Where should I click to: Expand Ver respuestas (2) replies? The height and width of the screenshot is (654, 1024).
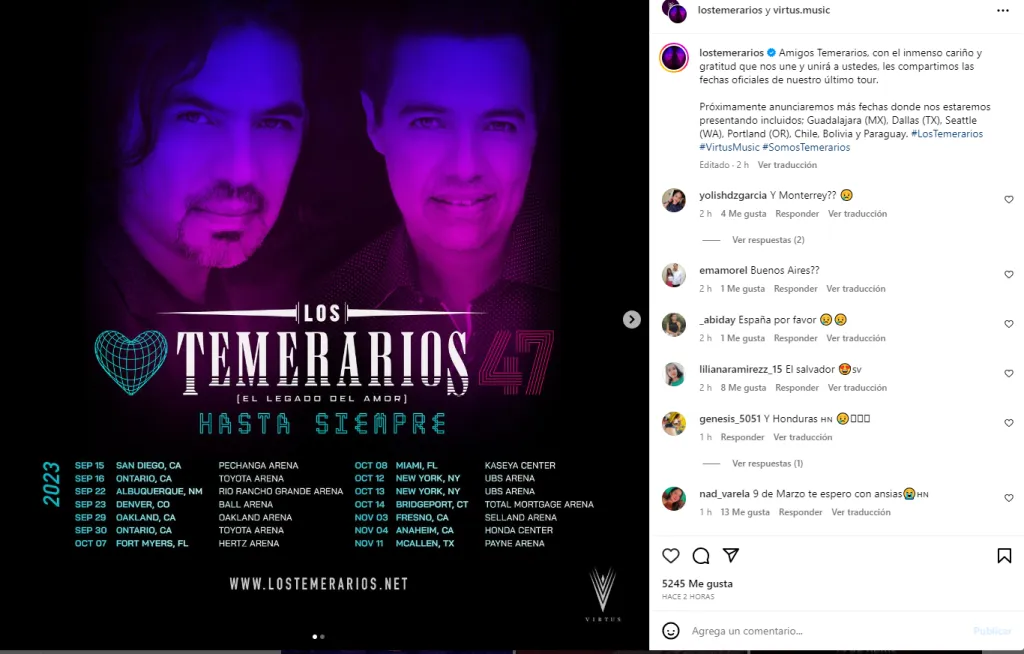coord(768,240)
